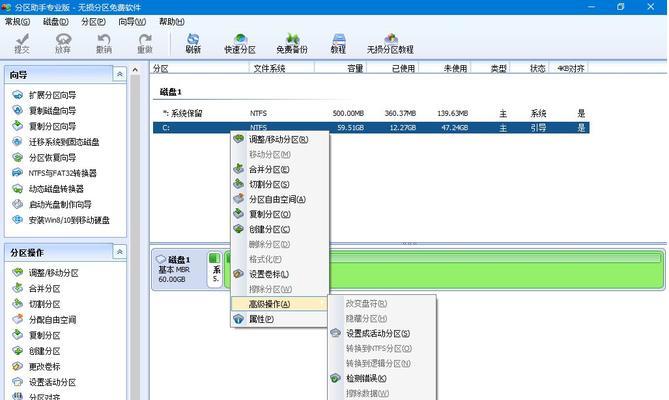The image size is (669, 400).
Task: Click 复制分区 in 分区操作 panel
Action: point(36,335)
